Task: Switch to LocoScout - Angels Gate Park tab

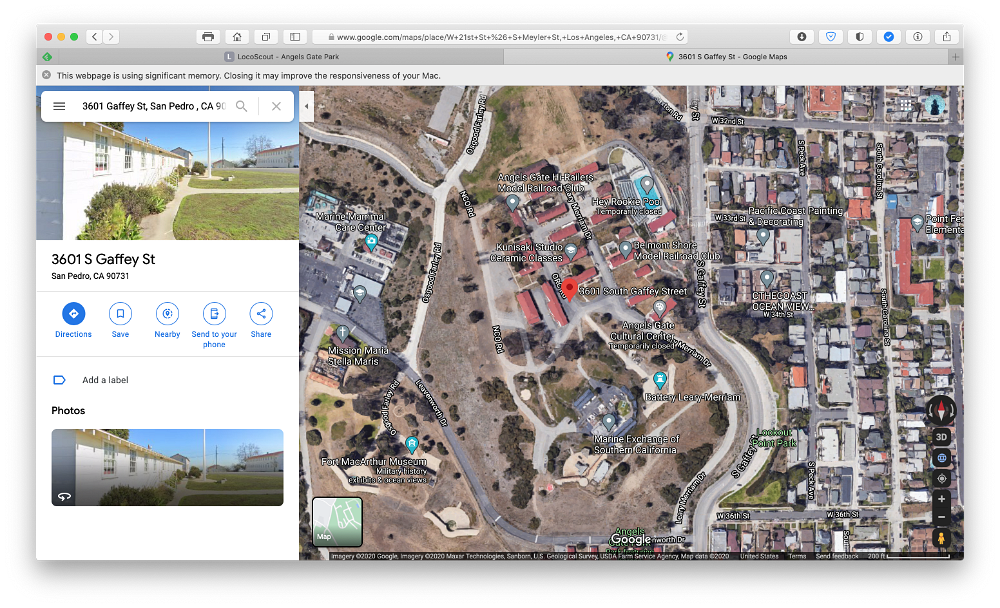Action: (x=281, y=57)
